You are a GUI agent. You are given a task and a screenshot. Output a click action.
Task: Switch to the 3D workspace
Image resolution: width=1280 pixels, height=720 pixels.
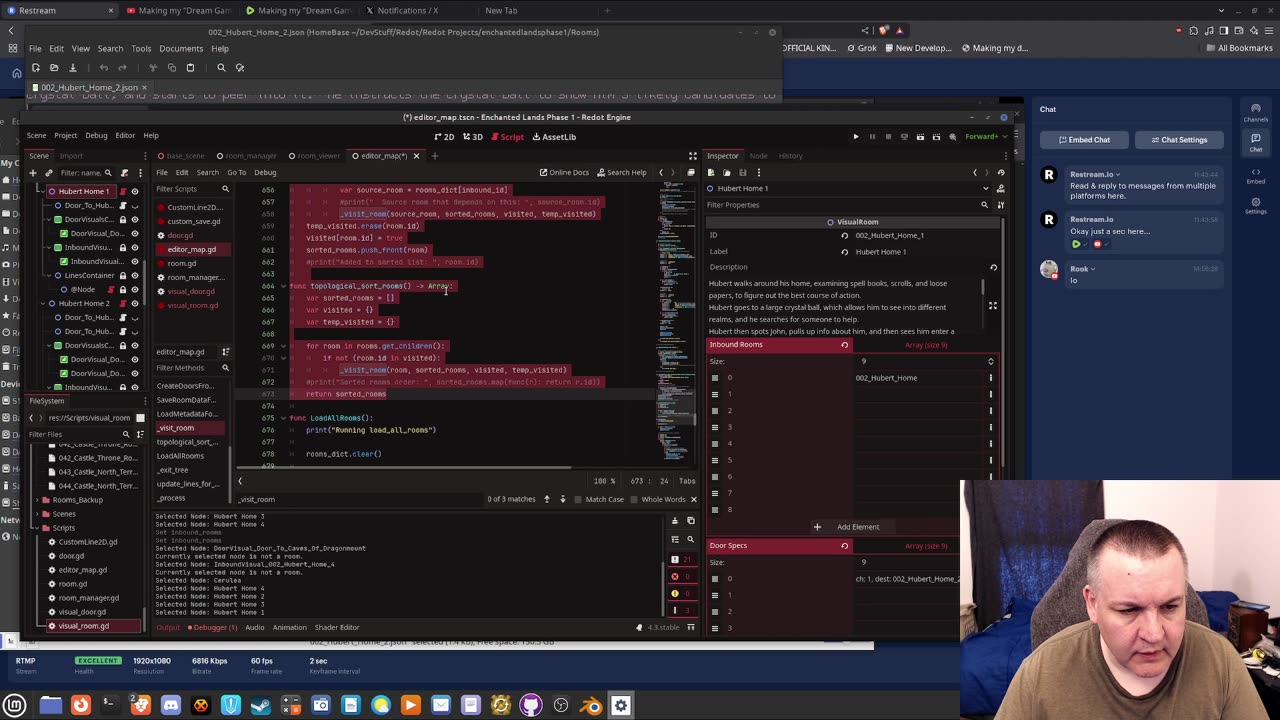click(472, 137)
